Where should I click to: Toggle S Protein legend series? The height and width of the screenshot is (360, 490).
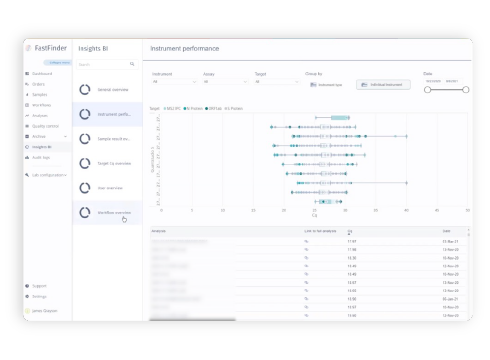pyautogui.click(x=234, y=109)
